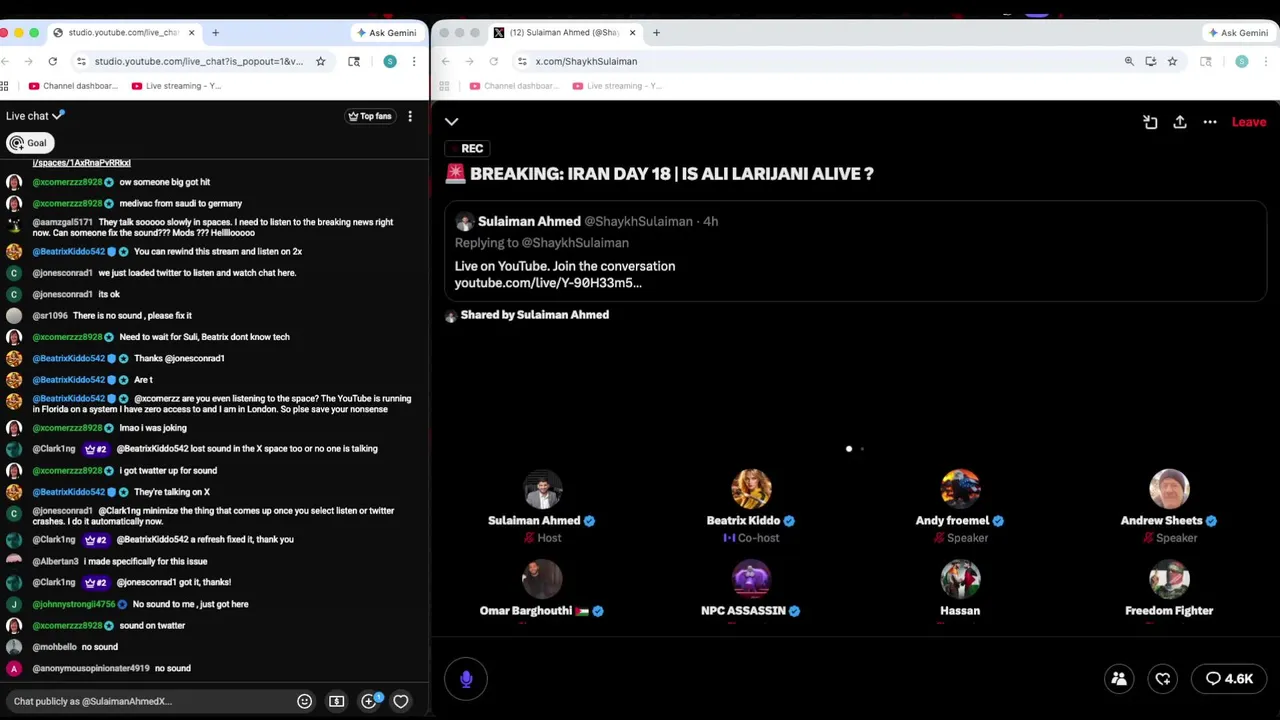The width and height of the screenshot is (1280, 720).
Task: Open the X Space three-dot more menu
Action: 1210,122
